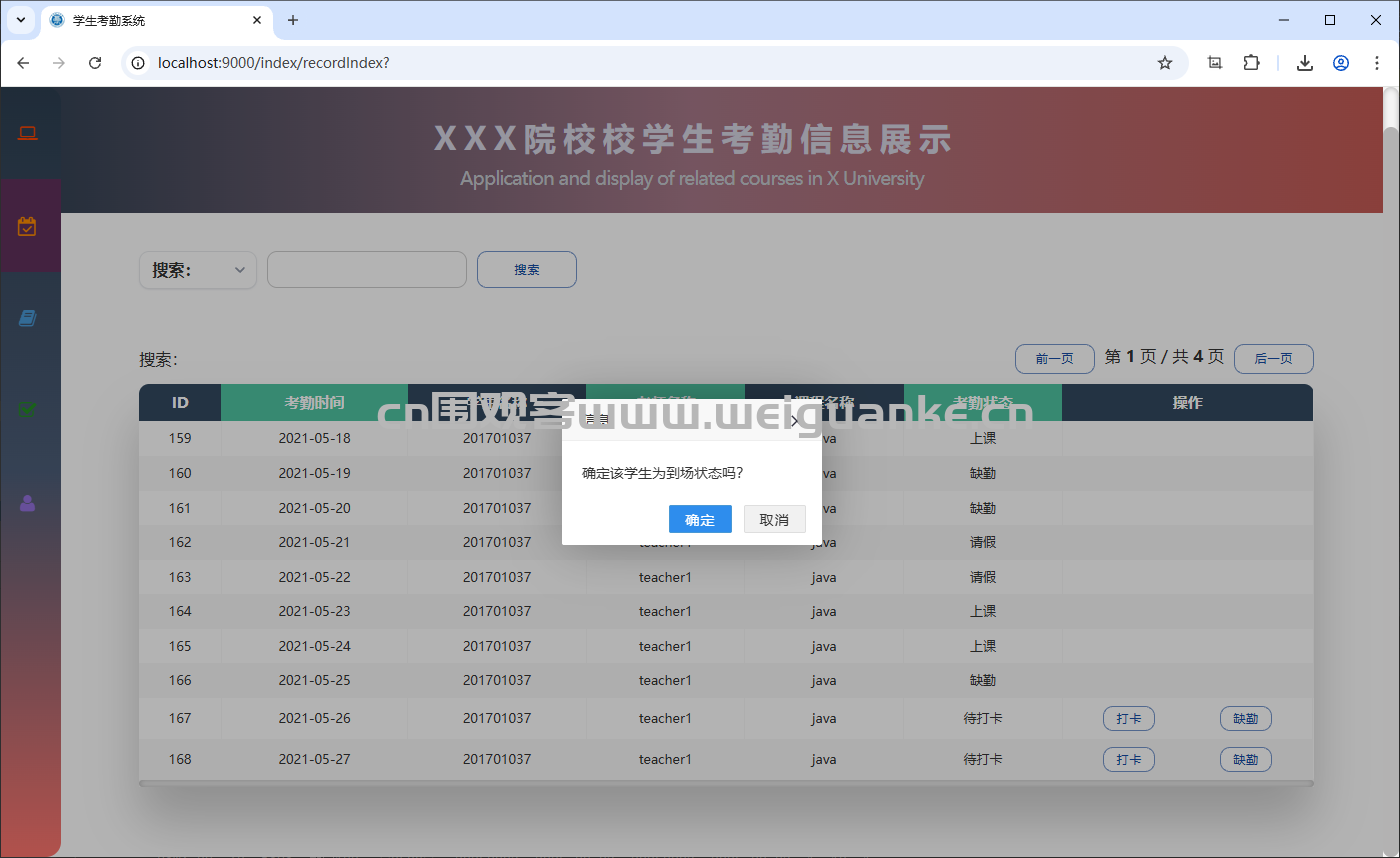Open the purple user profile sidebar icon

click(x=27, y=503)
